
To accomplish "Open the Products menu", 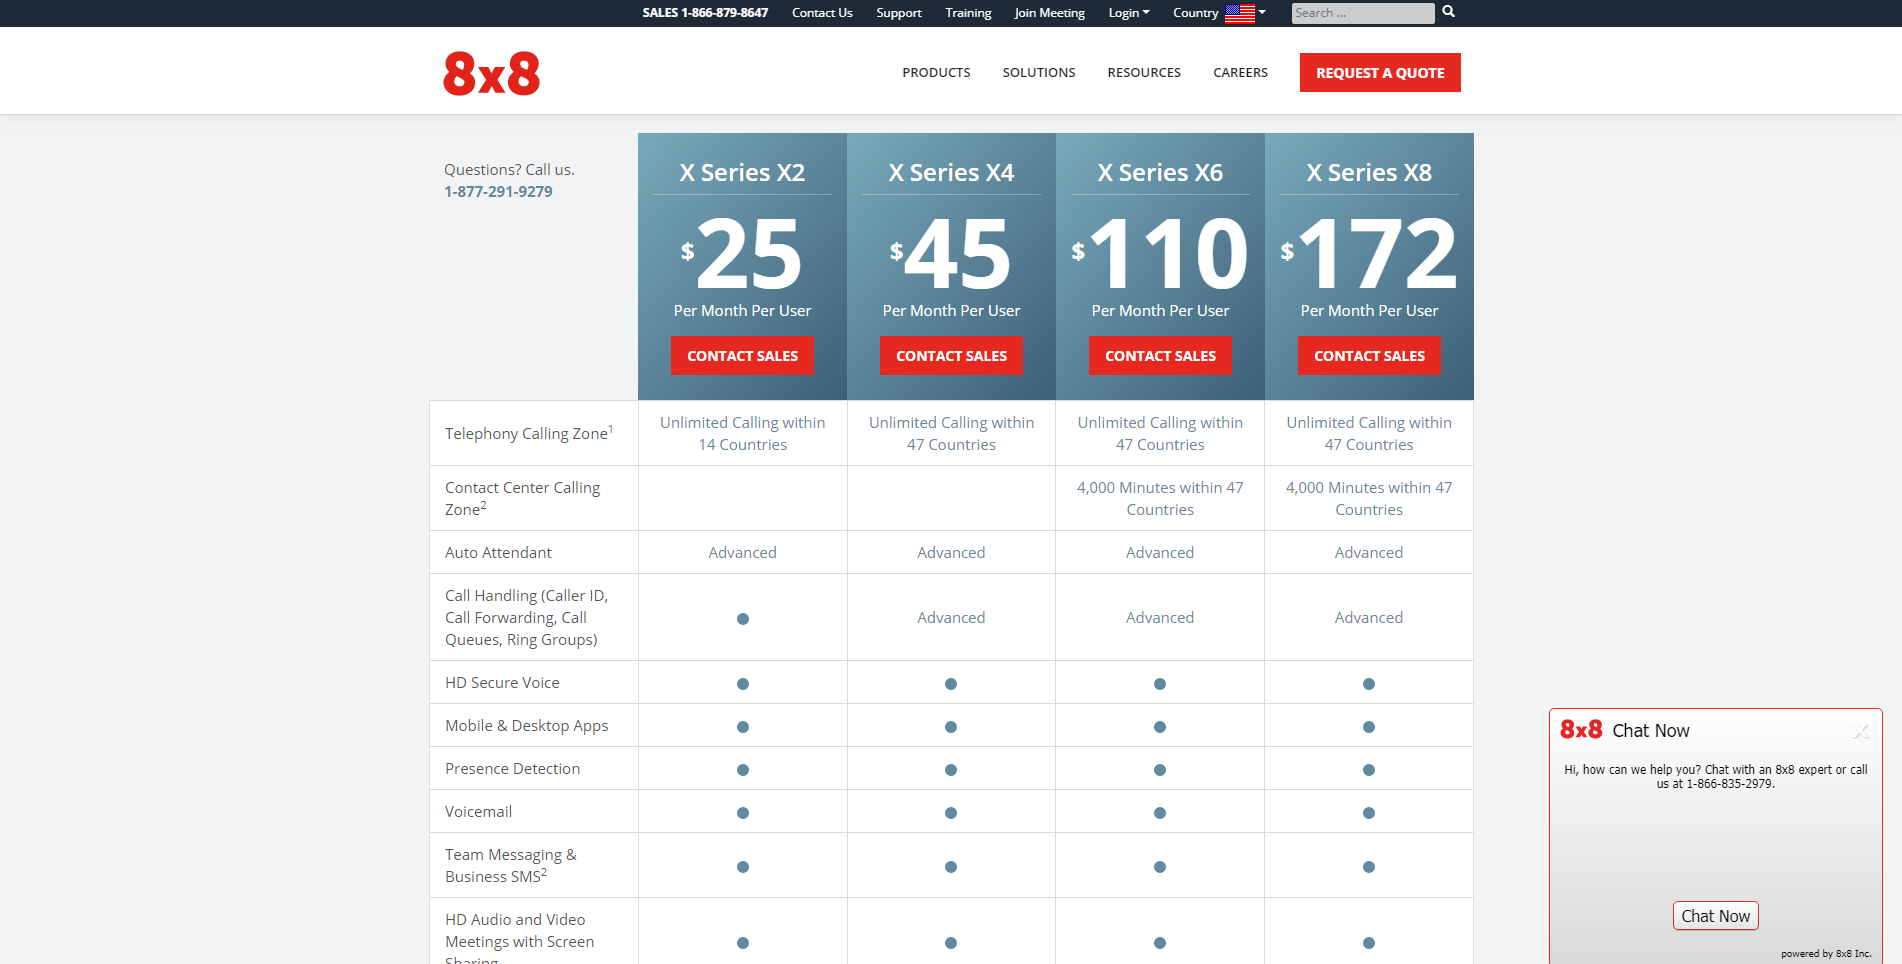I will 936,73.
